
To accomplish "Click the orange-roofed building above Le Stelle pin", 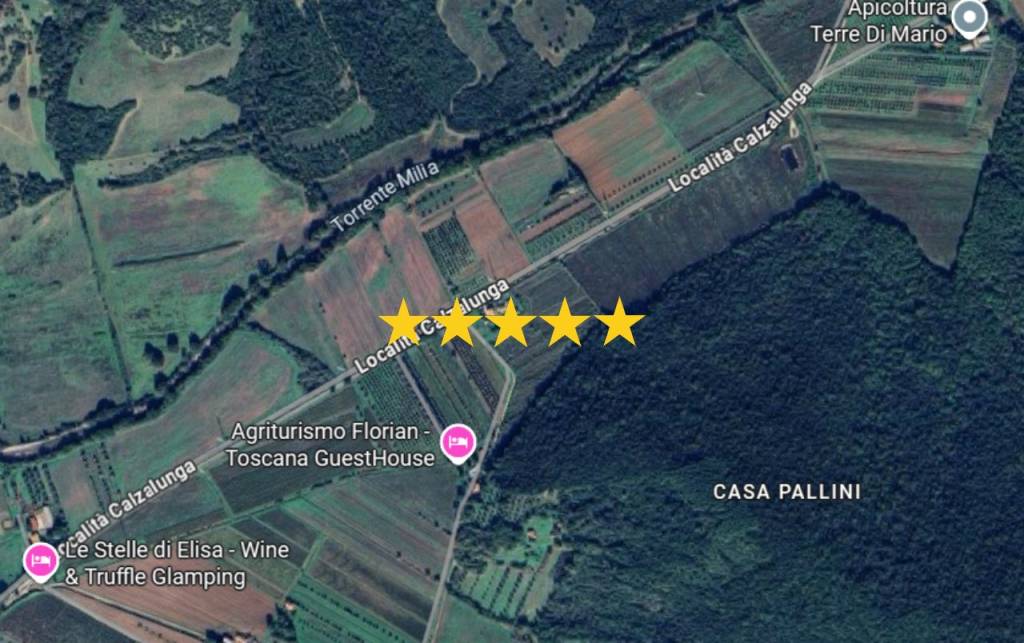I will [40, 520].
